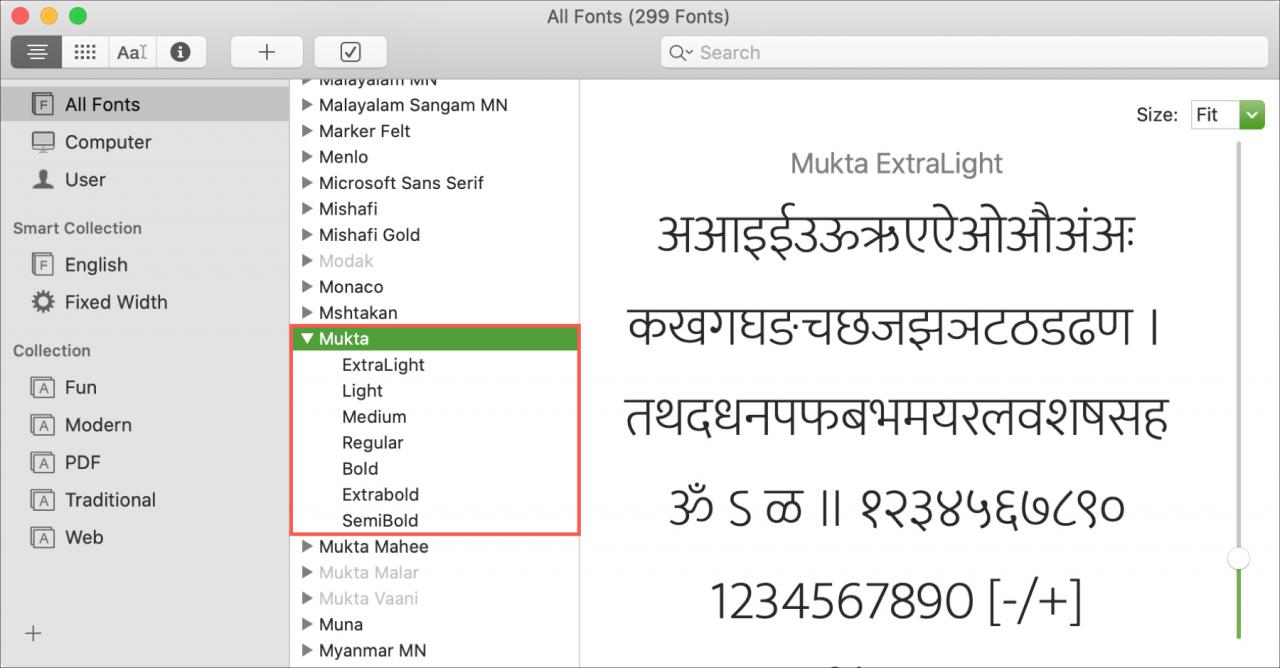Expand the Marker Felt family
This screenshot has height=668, width=1280.
306,131
